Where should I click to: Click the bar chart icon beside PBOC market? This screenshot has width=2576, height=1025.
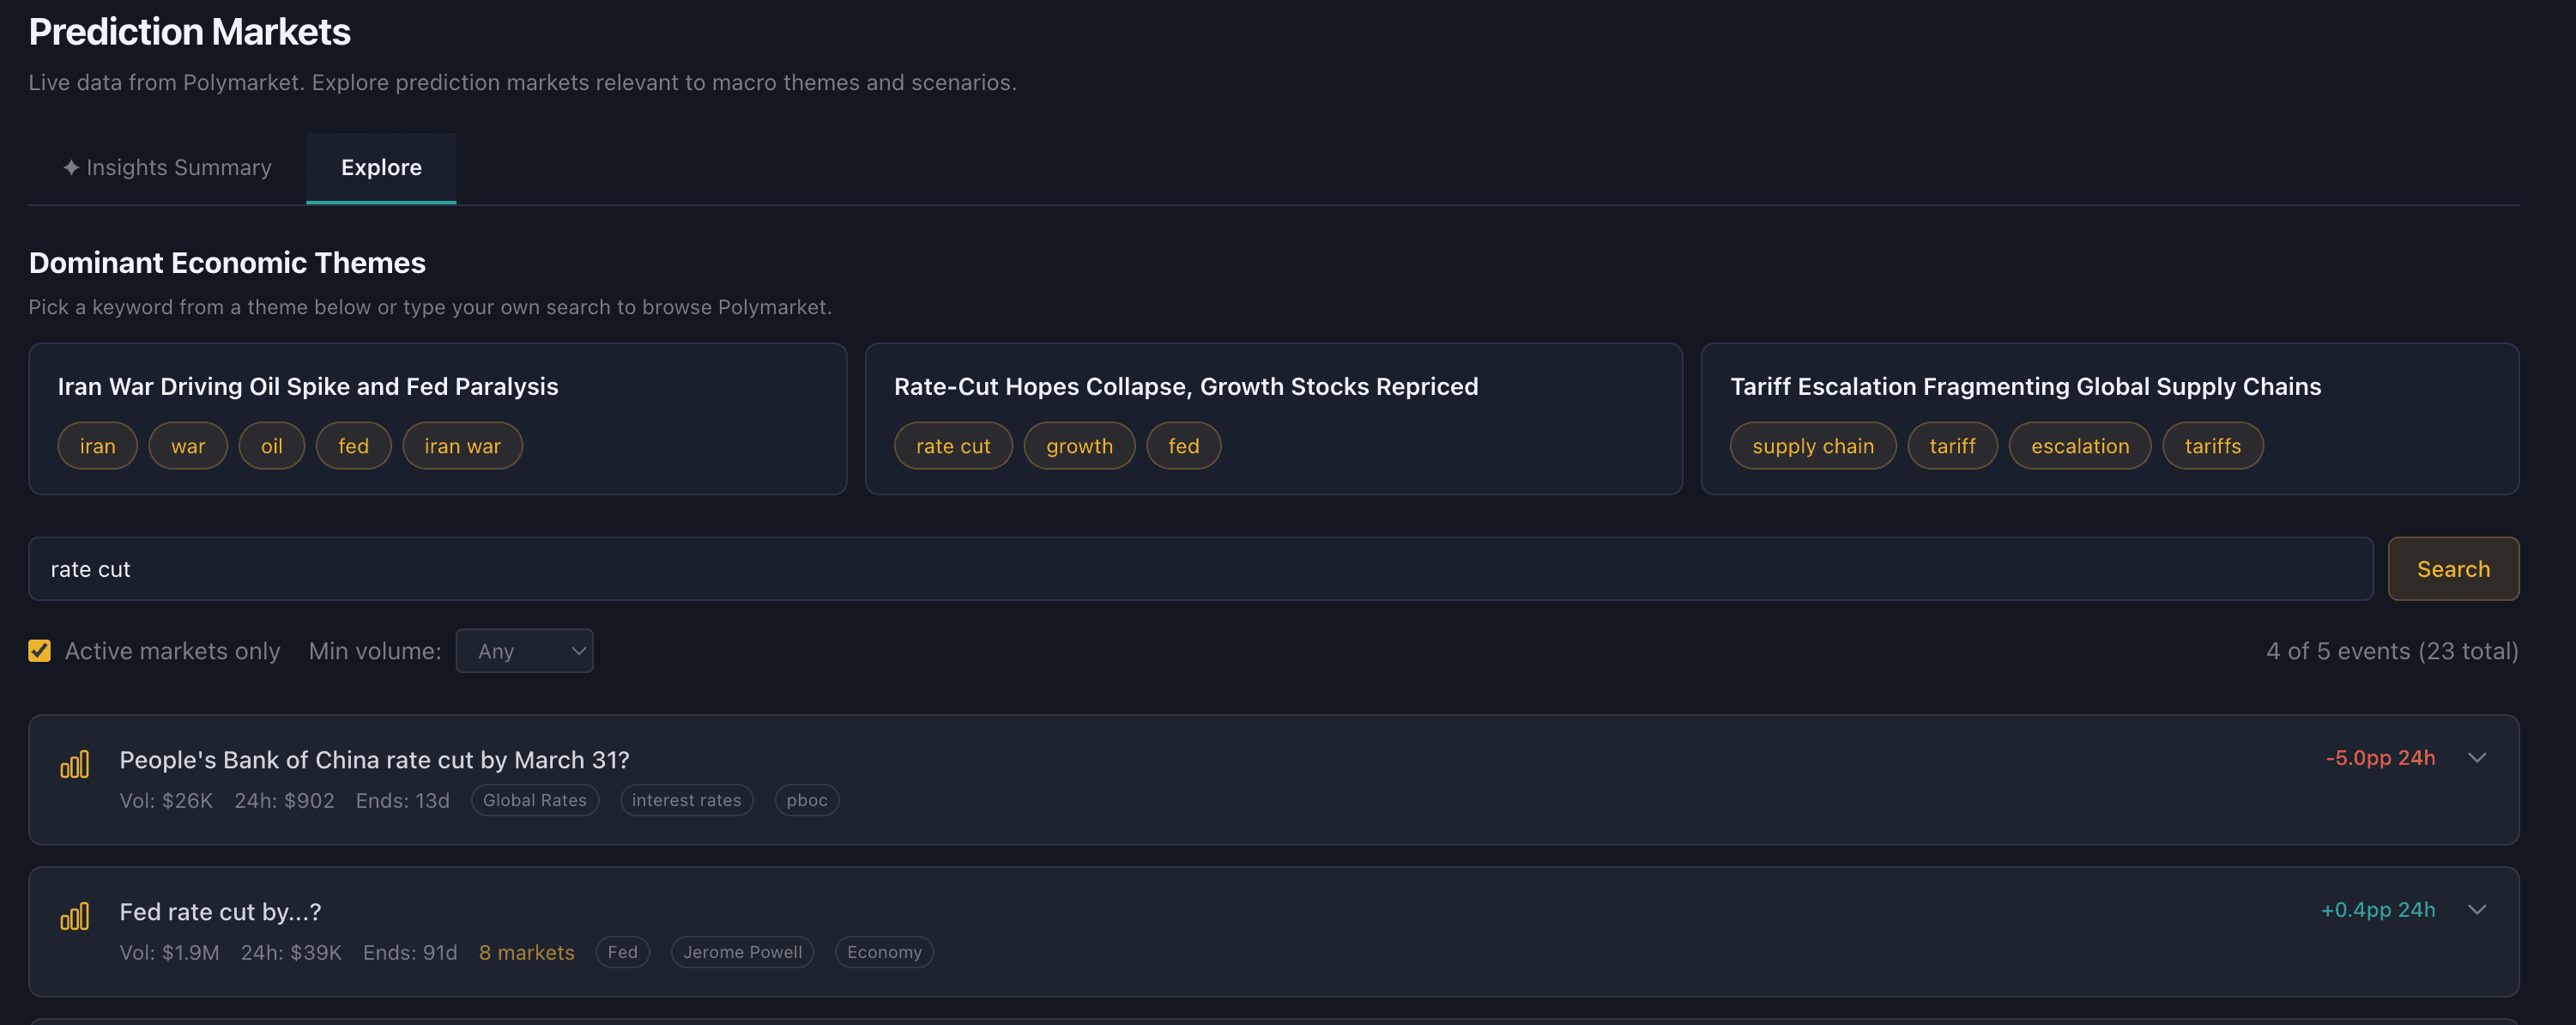tap(75, 763)
